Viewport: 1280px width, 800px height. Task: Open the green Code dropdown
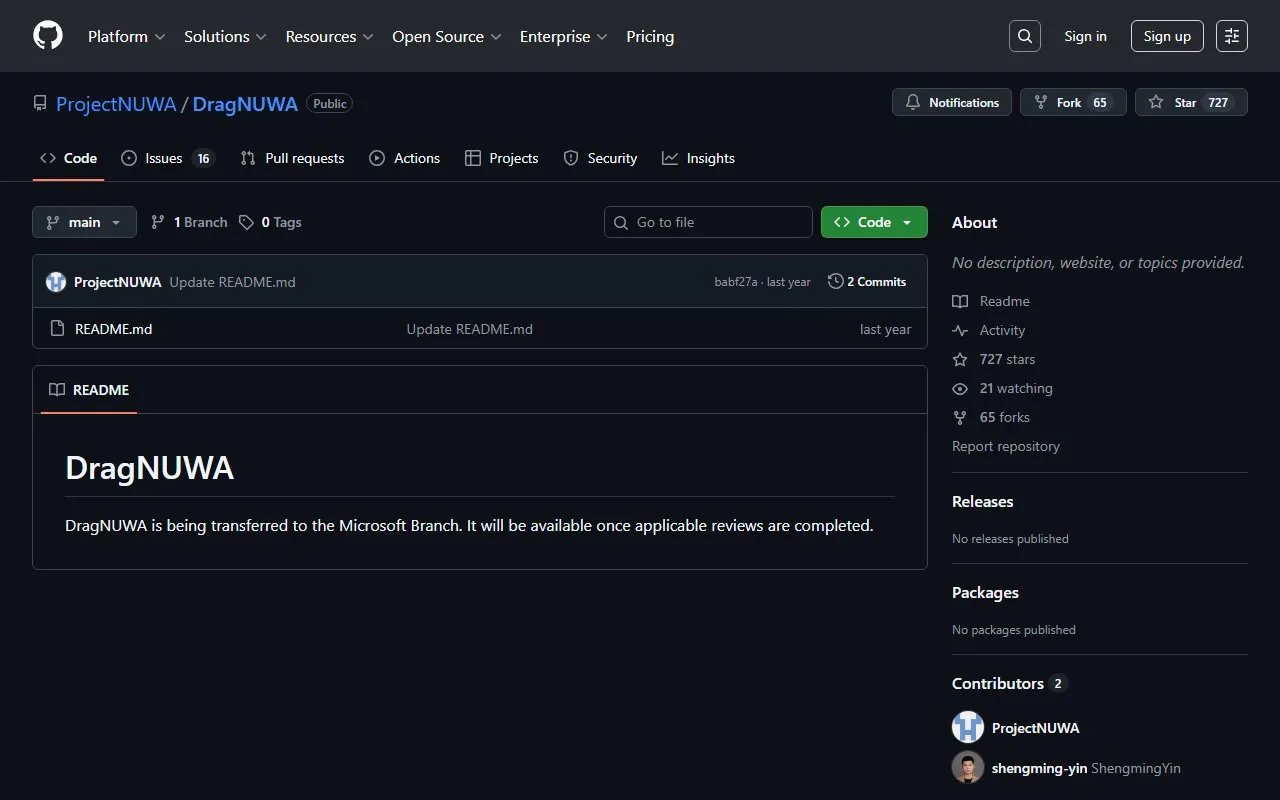tap(874, 222)
